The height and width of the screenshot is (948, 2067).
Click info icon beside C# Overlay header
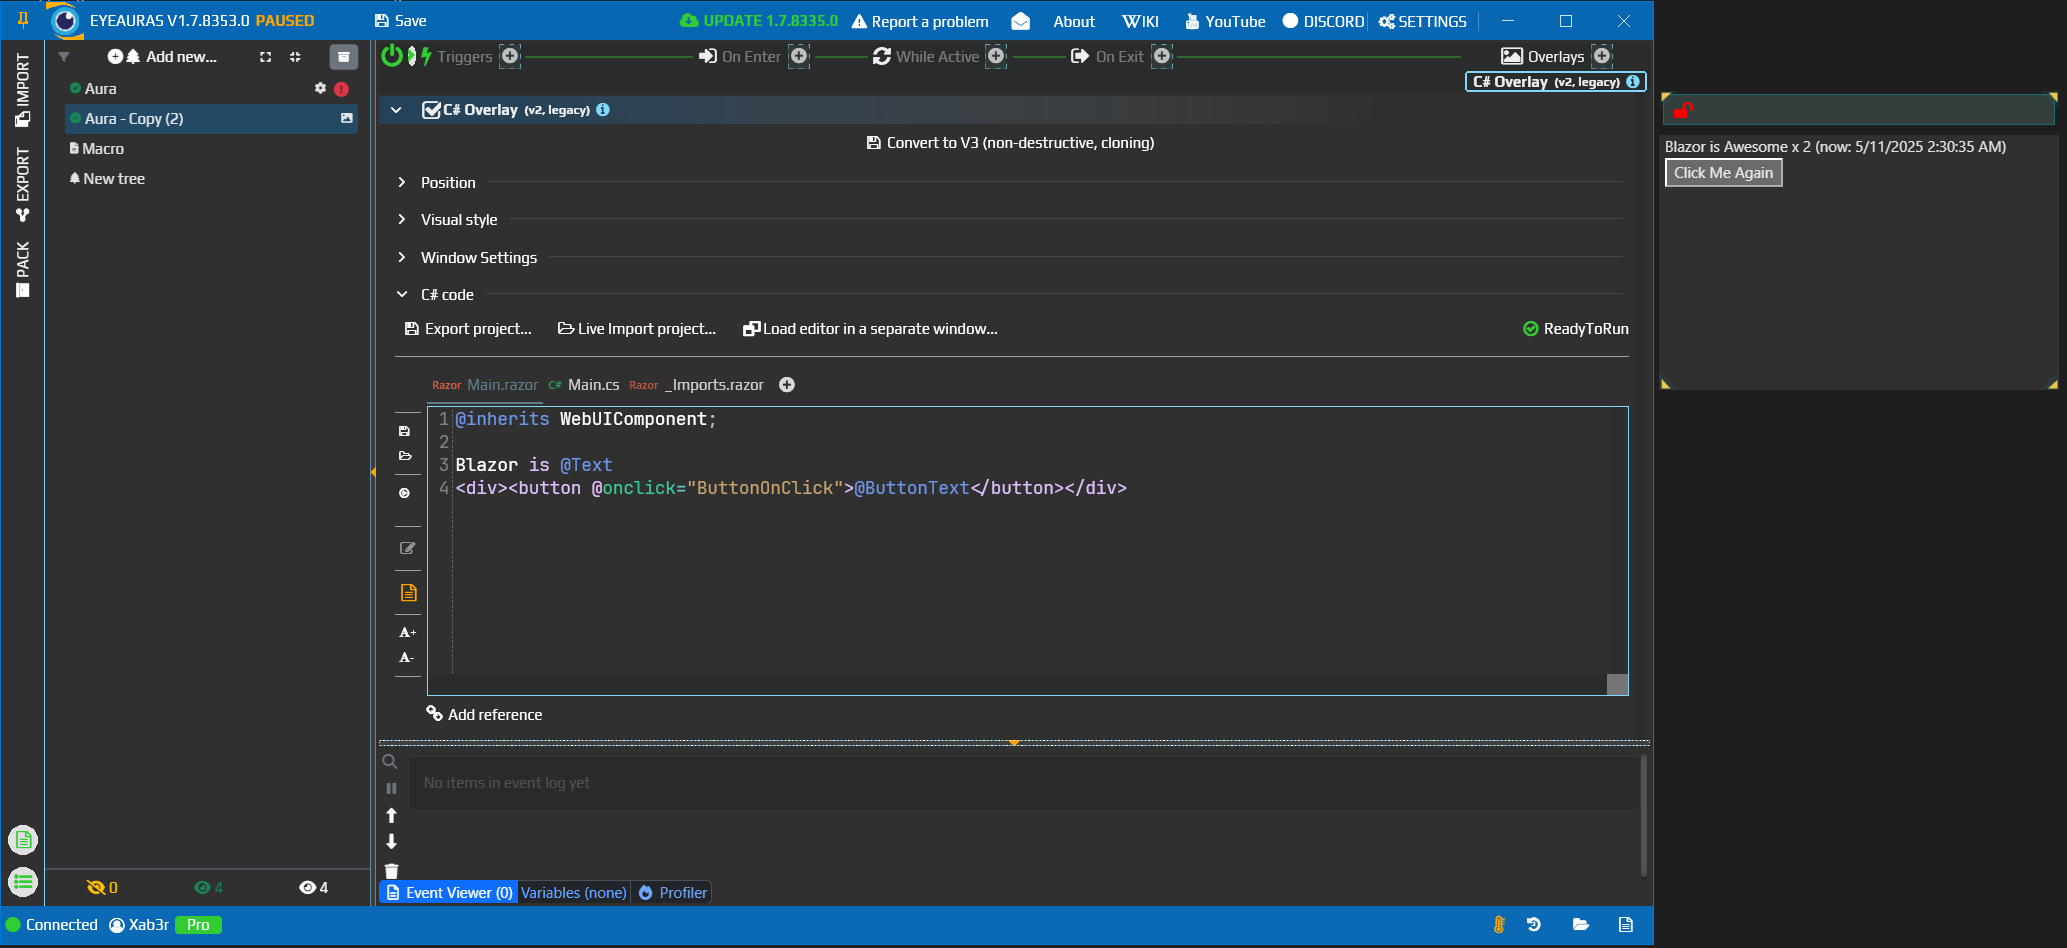pos(603,110)
